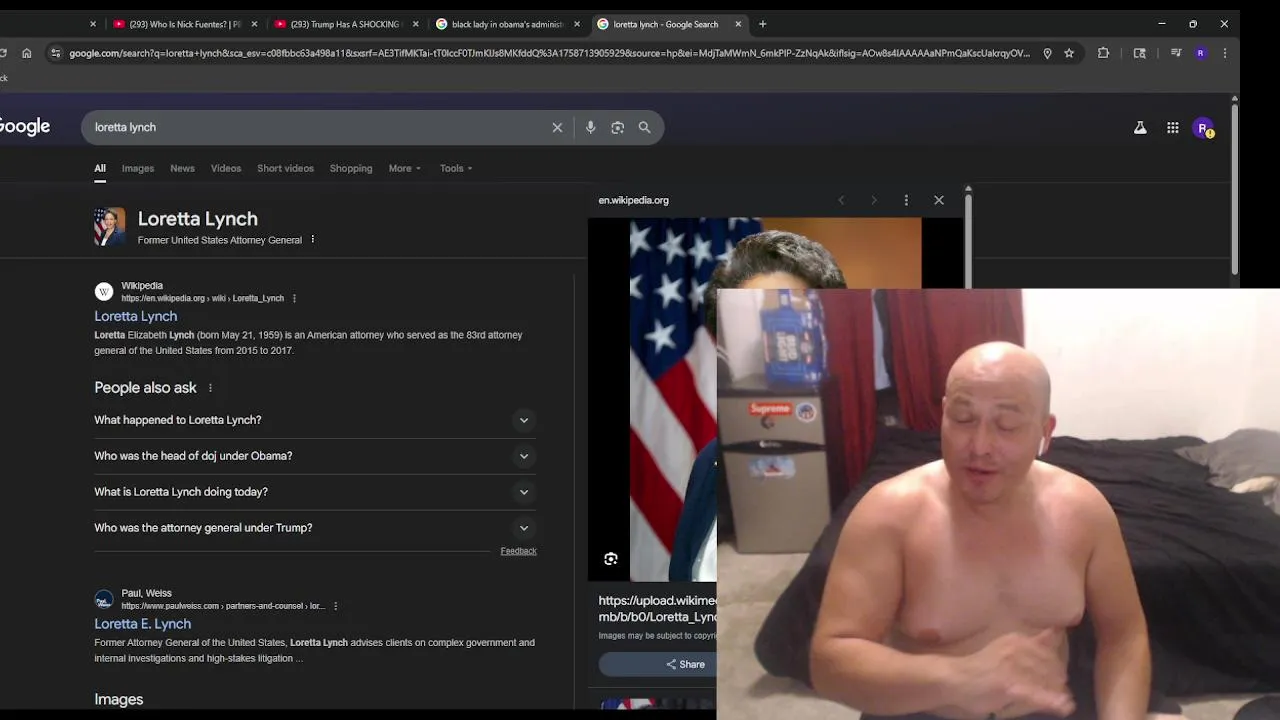This screenshot has height=720, width=1280.
Task: Open Search Labs flask icon
Action: [x=1140, y=128]
